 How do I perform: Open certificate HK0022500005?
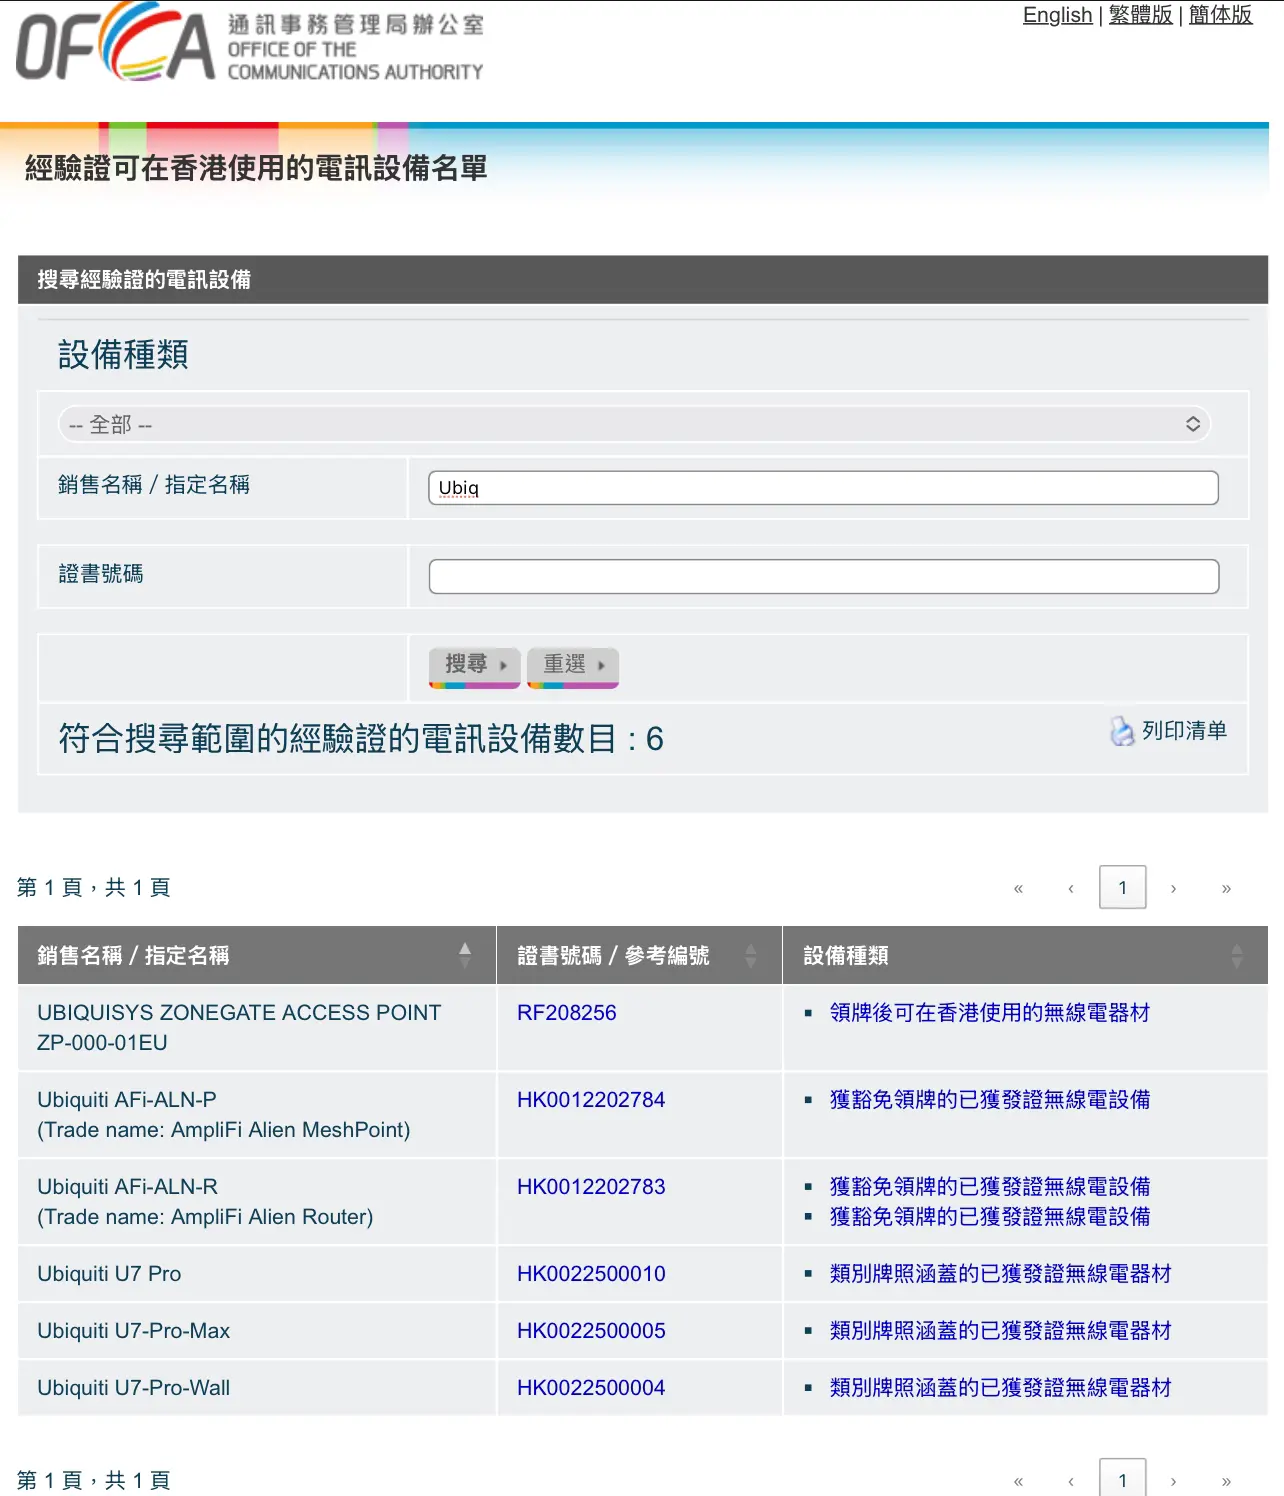coord(591,1330)
